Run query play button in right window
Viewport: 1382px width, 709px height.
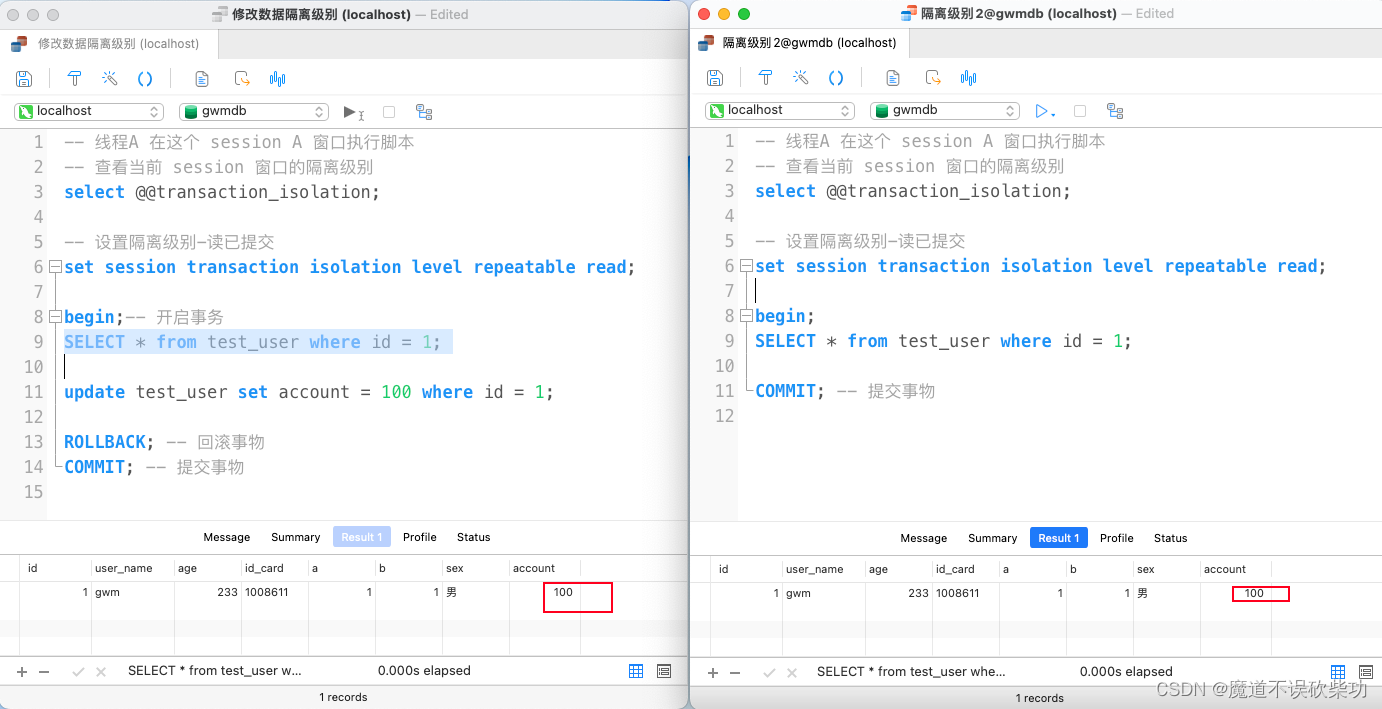coord(1045,111)
